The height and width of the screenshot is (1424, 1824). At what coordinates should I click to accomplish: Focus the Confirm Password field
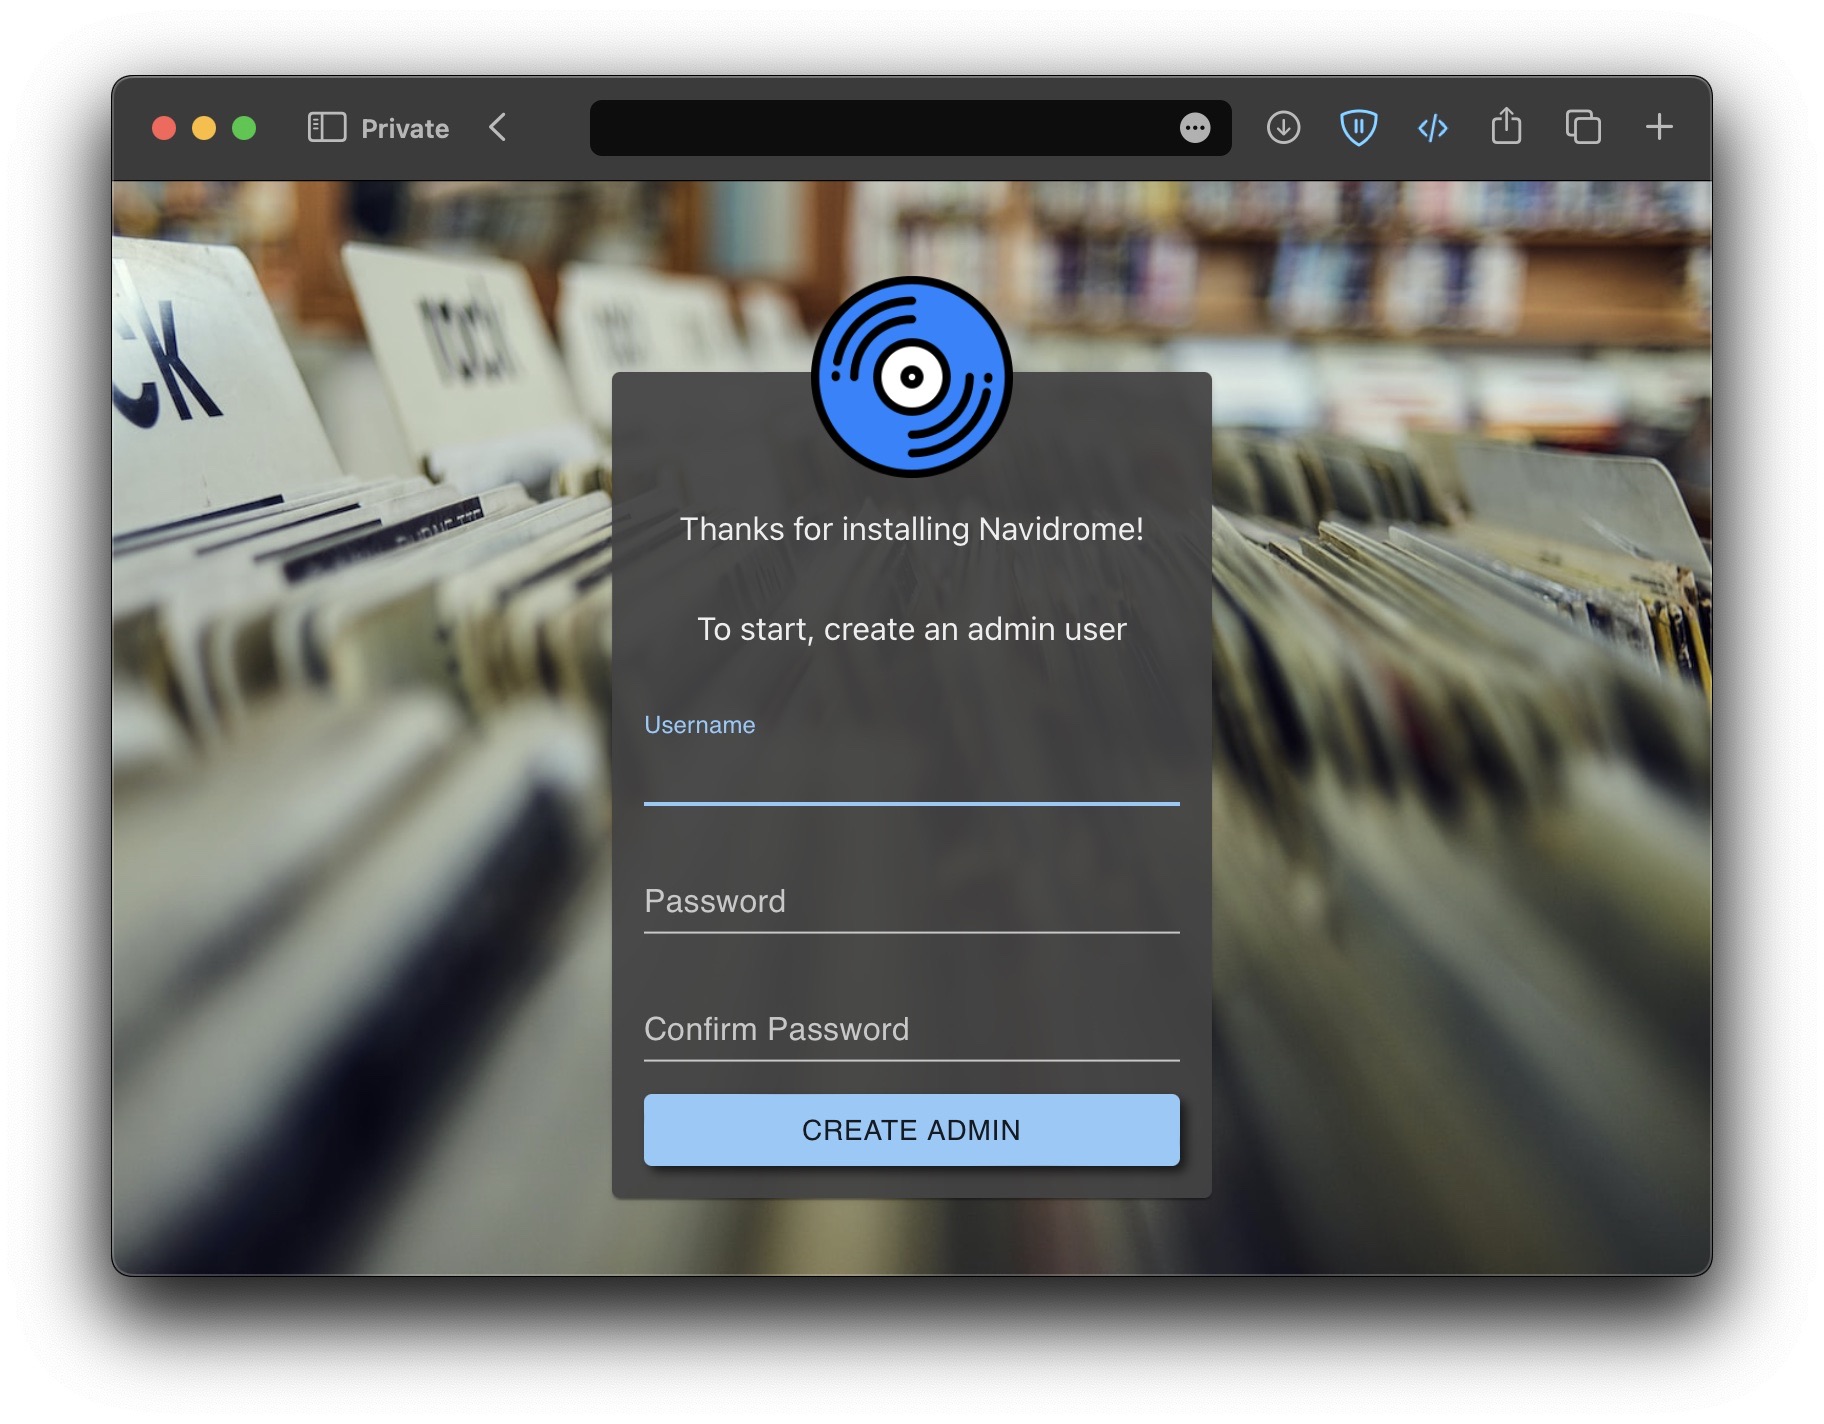911,1030
